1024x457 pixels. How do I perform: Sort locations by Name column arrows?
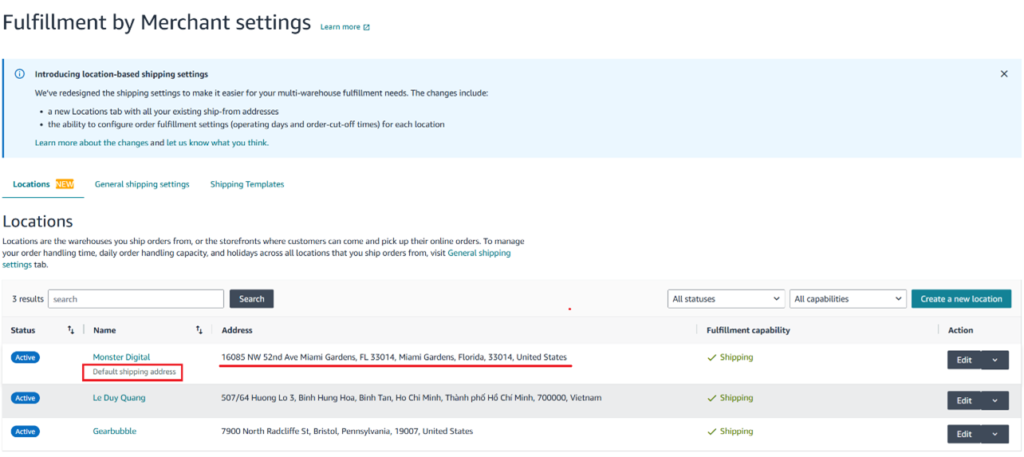pyautogui.click(x=199, y=330)
